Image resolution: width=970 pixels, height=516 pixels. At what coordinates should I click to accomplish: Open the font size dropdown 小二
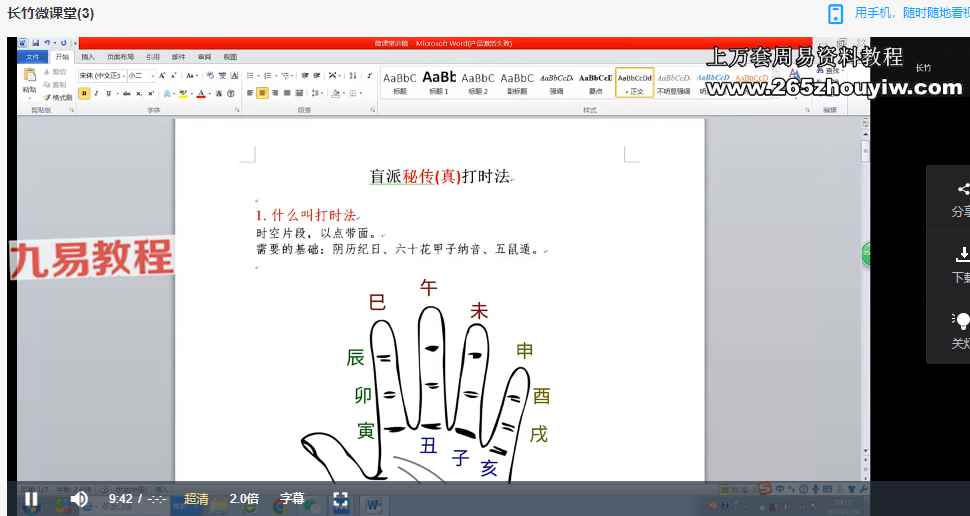(140, 75)
